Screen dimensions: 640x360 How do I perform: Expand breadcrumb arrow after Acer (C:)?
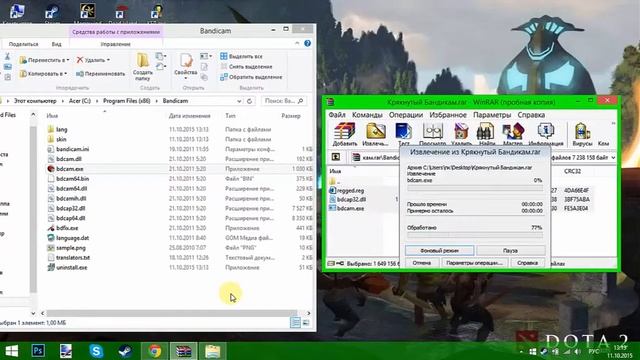[97, 101]
